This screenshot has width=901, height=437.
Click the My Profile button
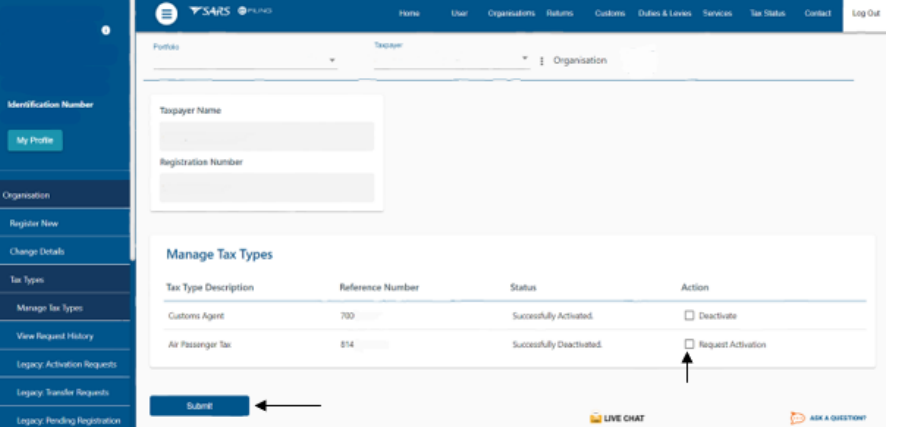pos(35,140)
